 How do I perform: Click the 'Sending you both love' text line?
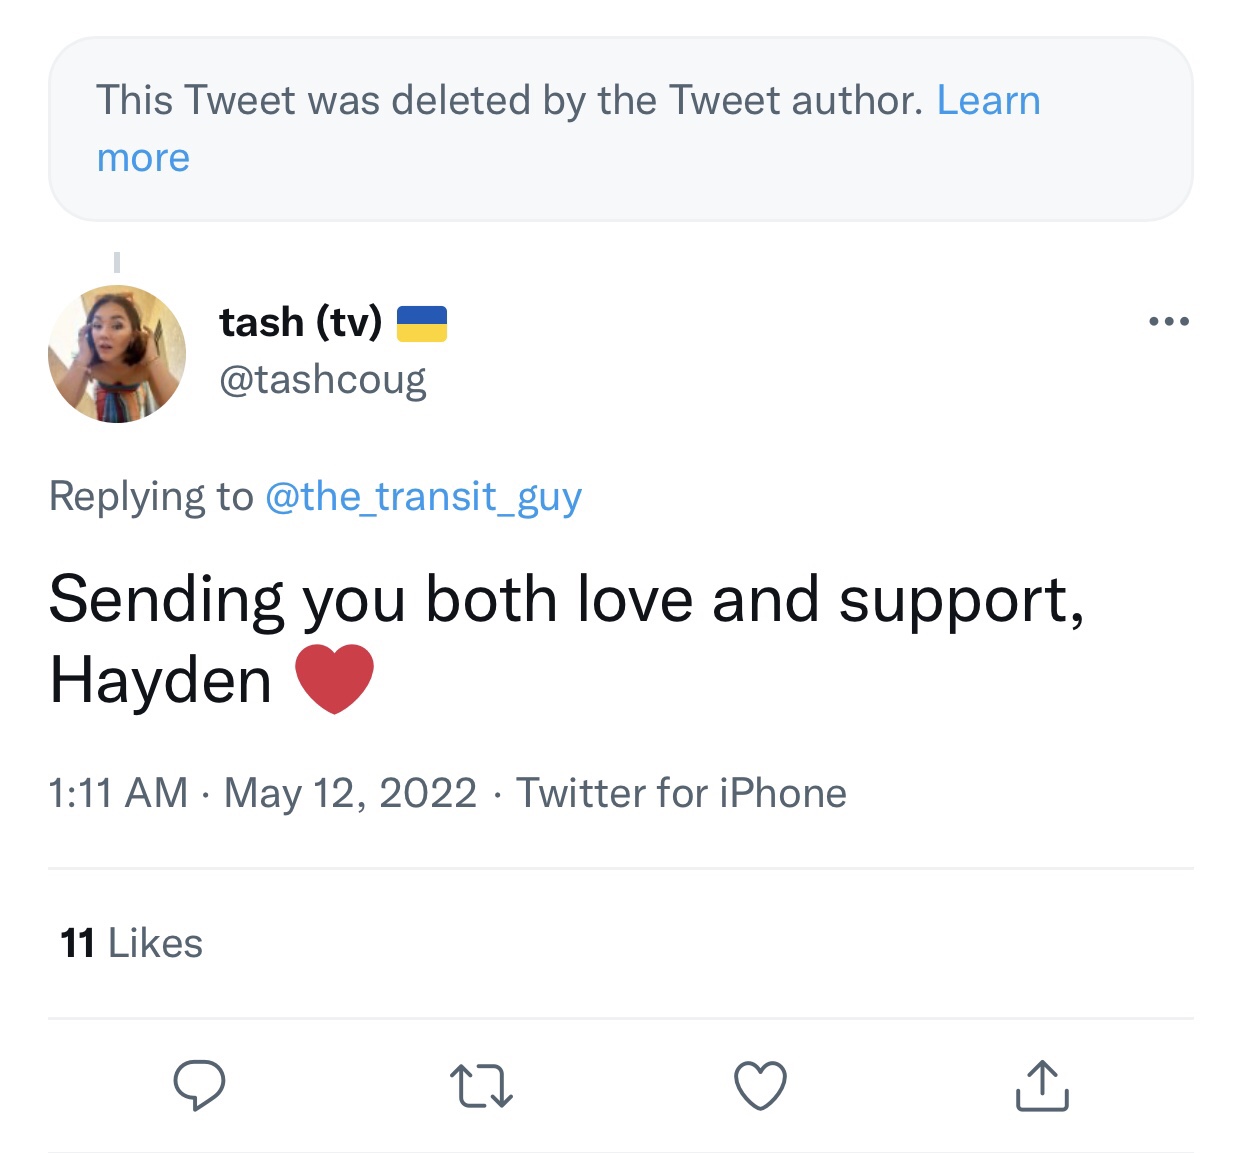[565, 600]
